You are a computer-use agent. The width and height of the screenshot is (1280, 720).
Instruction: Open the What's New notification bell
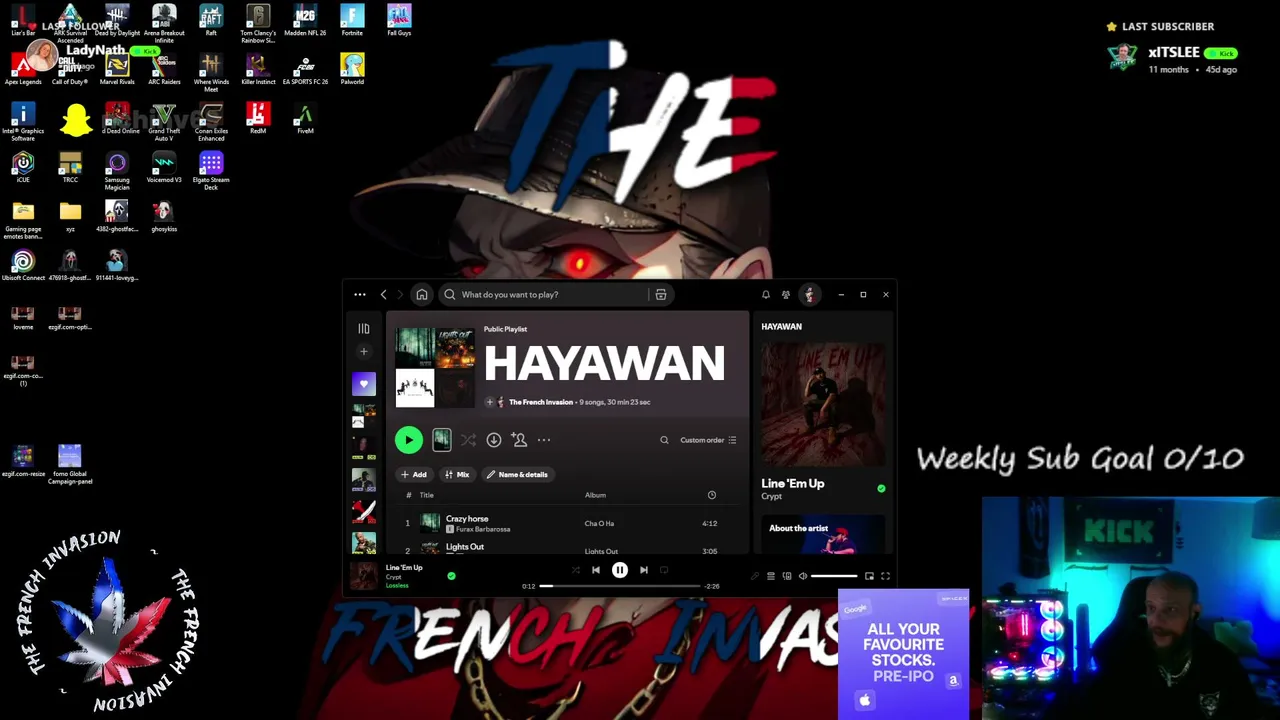pyautogui.click(x=766, y=295)
